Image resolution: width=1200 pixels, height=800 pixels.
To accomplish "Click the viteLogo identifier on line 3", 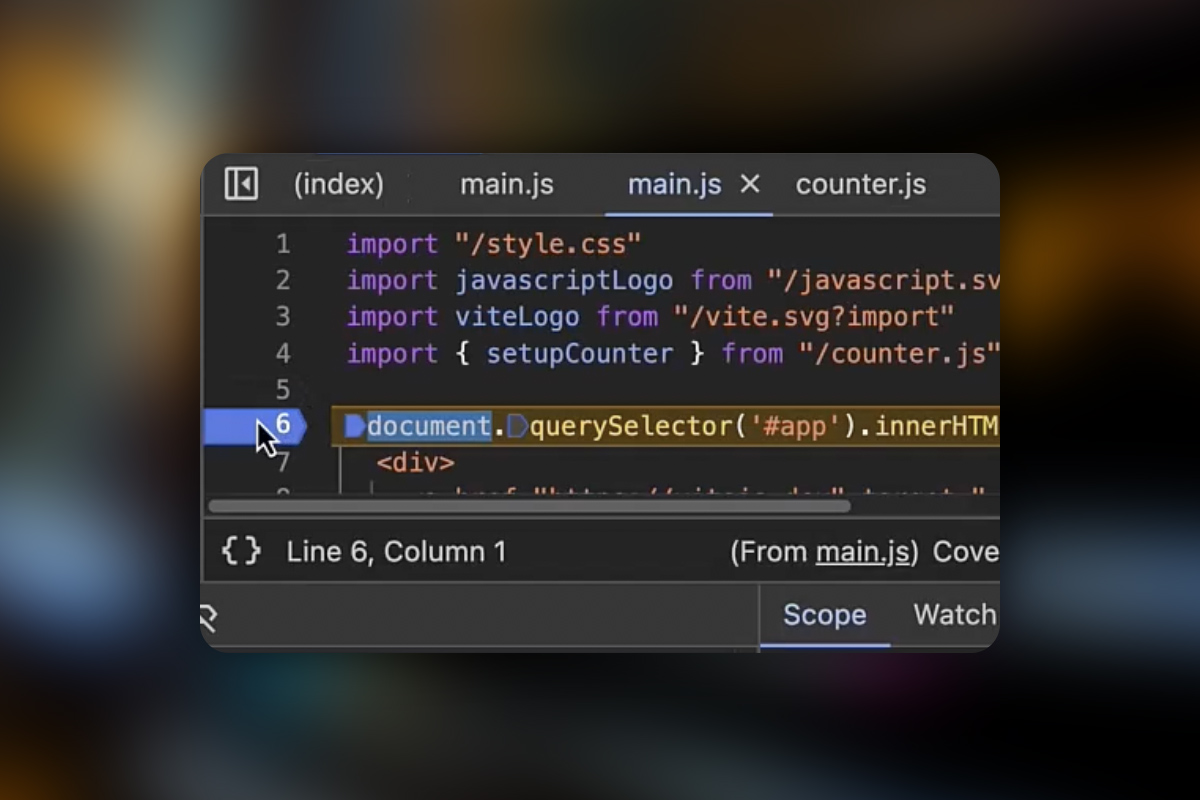I will coord(517,317).
